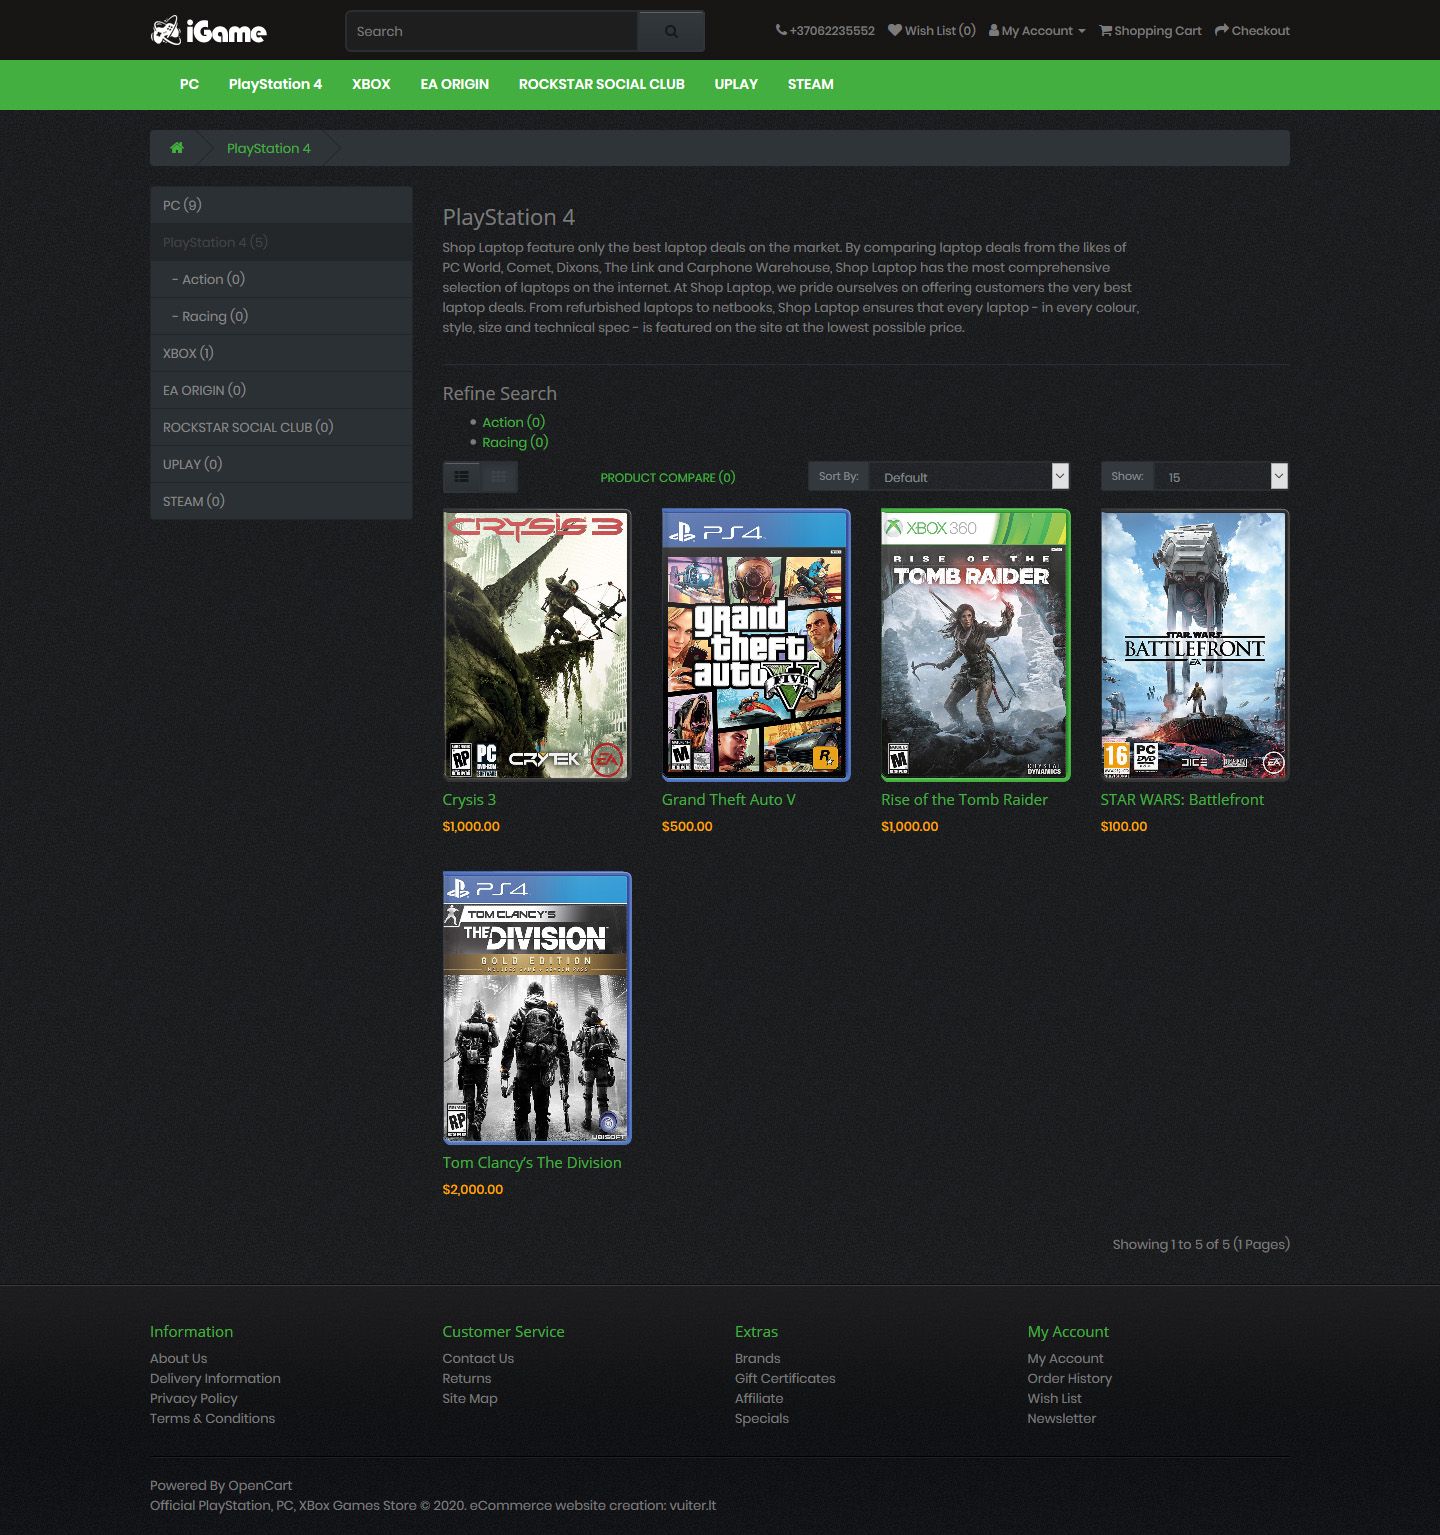Image resolution: width=1440 pixels, height=1535 pixels.
Task: Open My Account link in footer list
Action: [1066, 1358]
